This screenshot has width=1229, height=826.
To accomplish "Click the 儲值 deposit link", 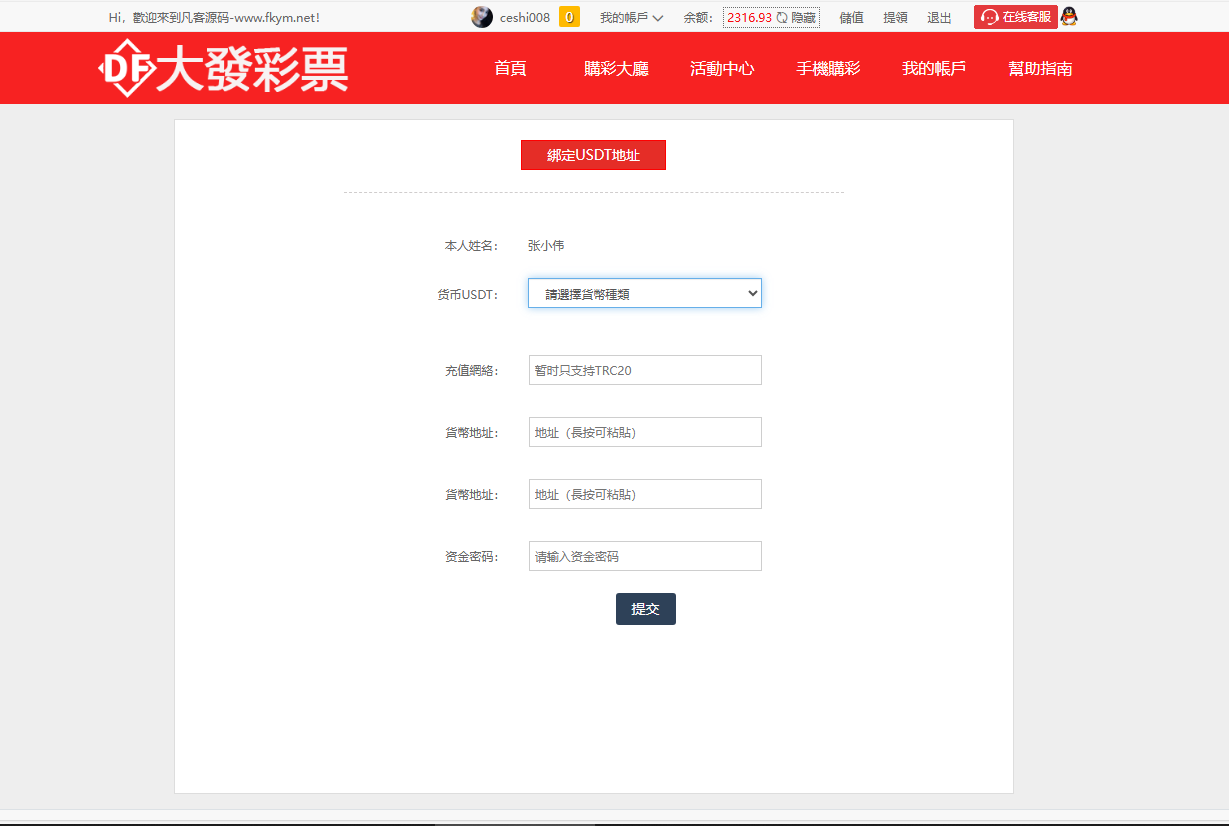I will point(851,16).
